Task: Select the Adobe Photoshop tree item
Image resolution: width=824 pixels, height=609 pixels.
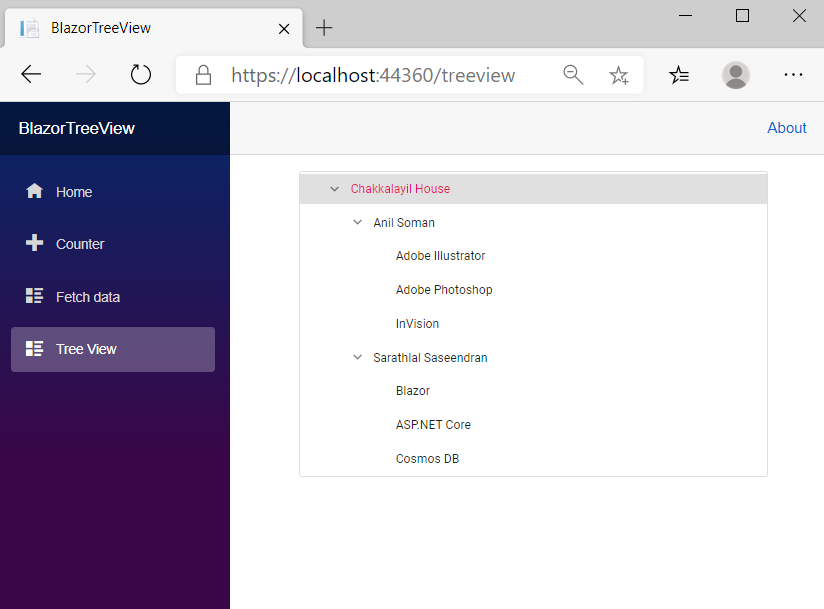Action: coord(444,289)
